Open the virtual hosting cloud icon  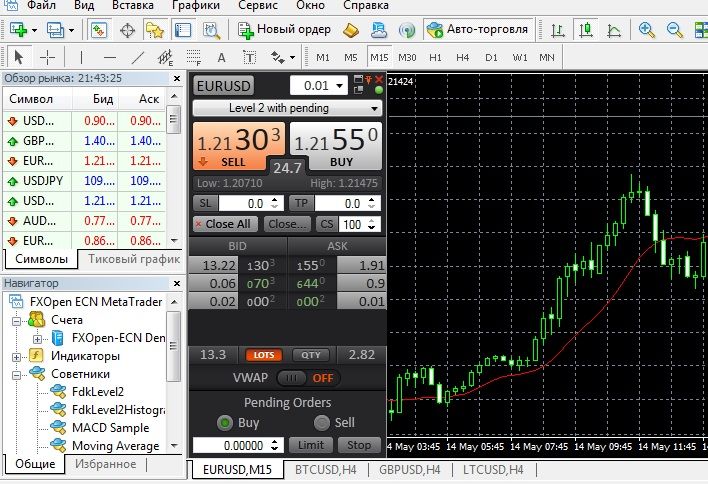(x=378, y=30)
